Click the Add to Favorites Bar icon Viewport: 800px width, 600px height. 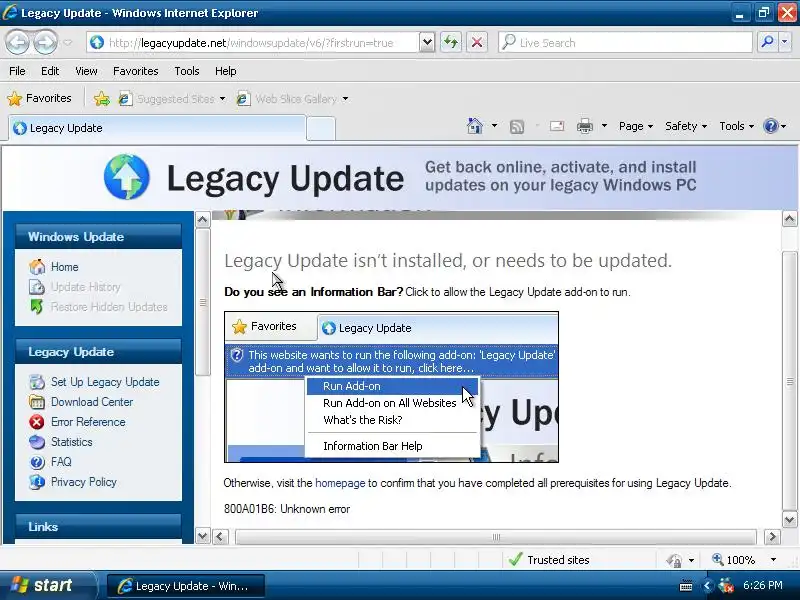102,98
